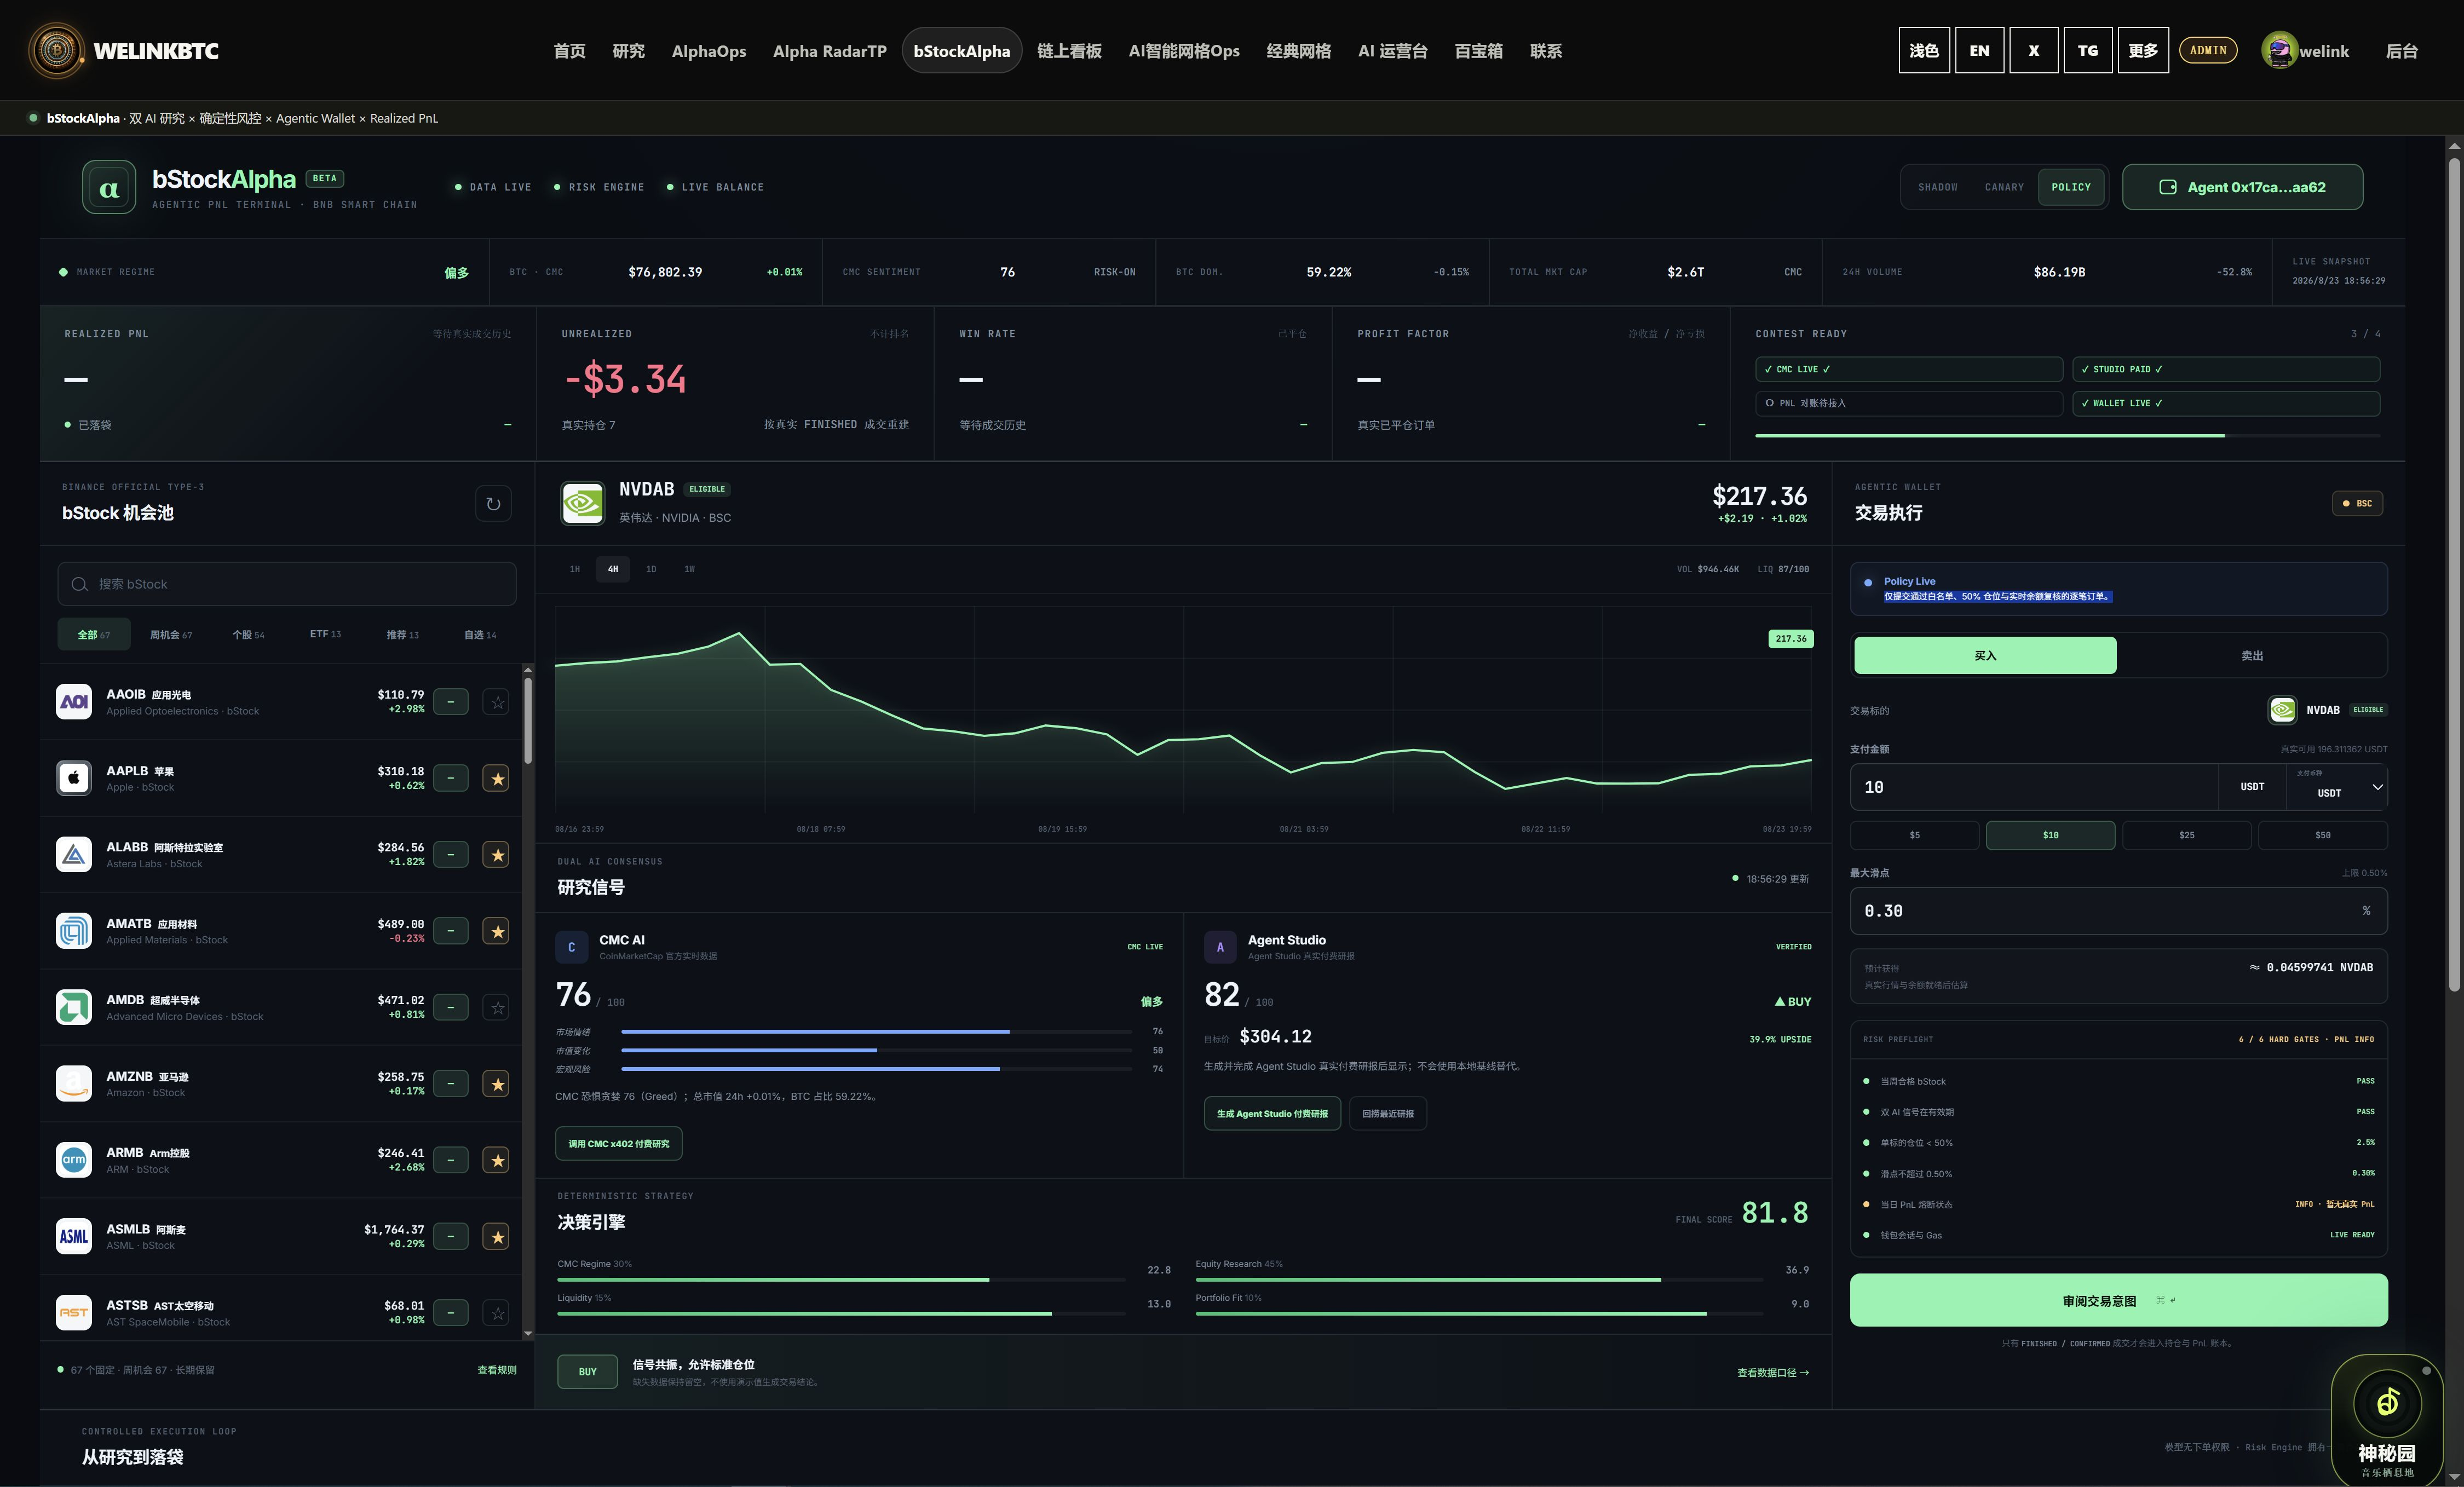This screenshot has width=2464, height=1487.
Task: Click the ALABB Astera Labs logo
Action: pos(74,855)
